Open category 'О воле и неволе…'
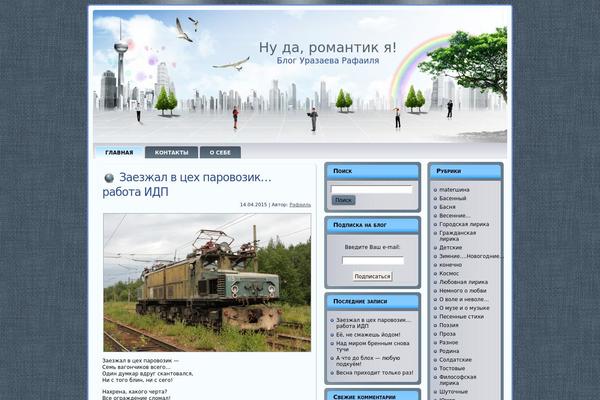This screenshot has height=400, width=600. [463, 299]
